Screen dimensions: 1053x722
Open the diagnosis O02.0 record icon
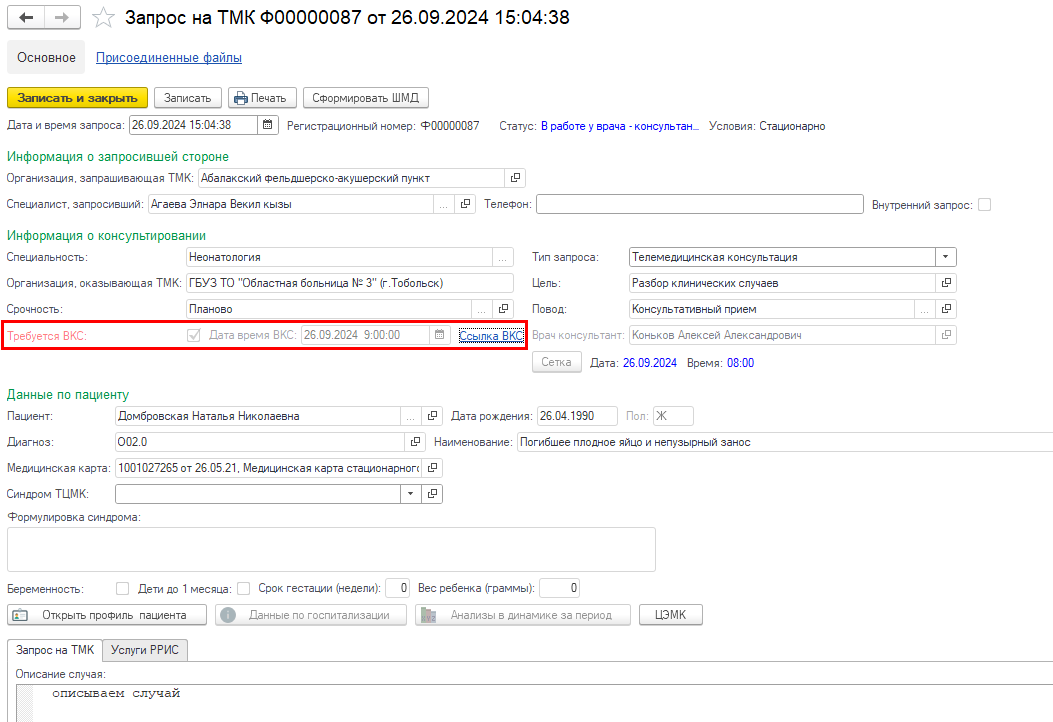[416, 441]
